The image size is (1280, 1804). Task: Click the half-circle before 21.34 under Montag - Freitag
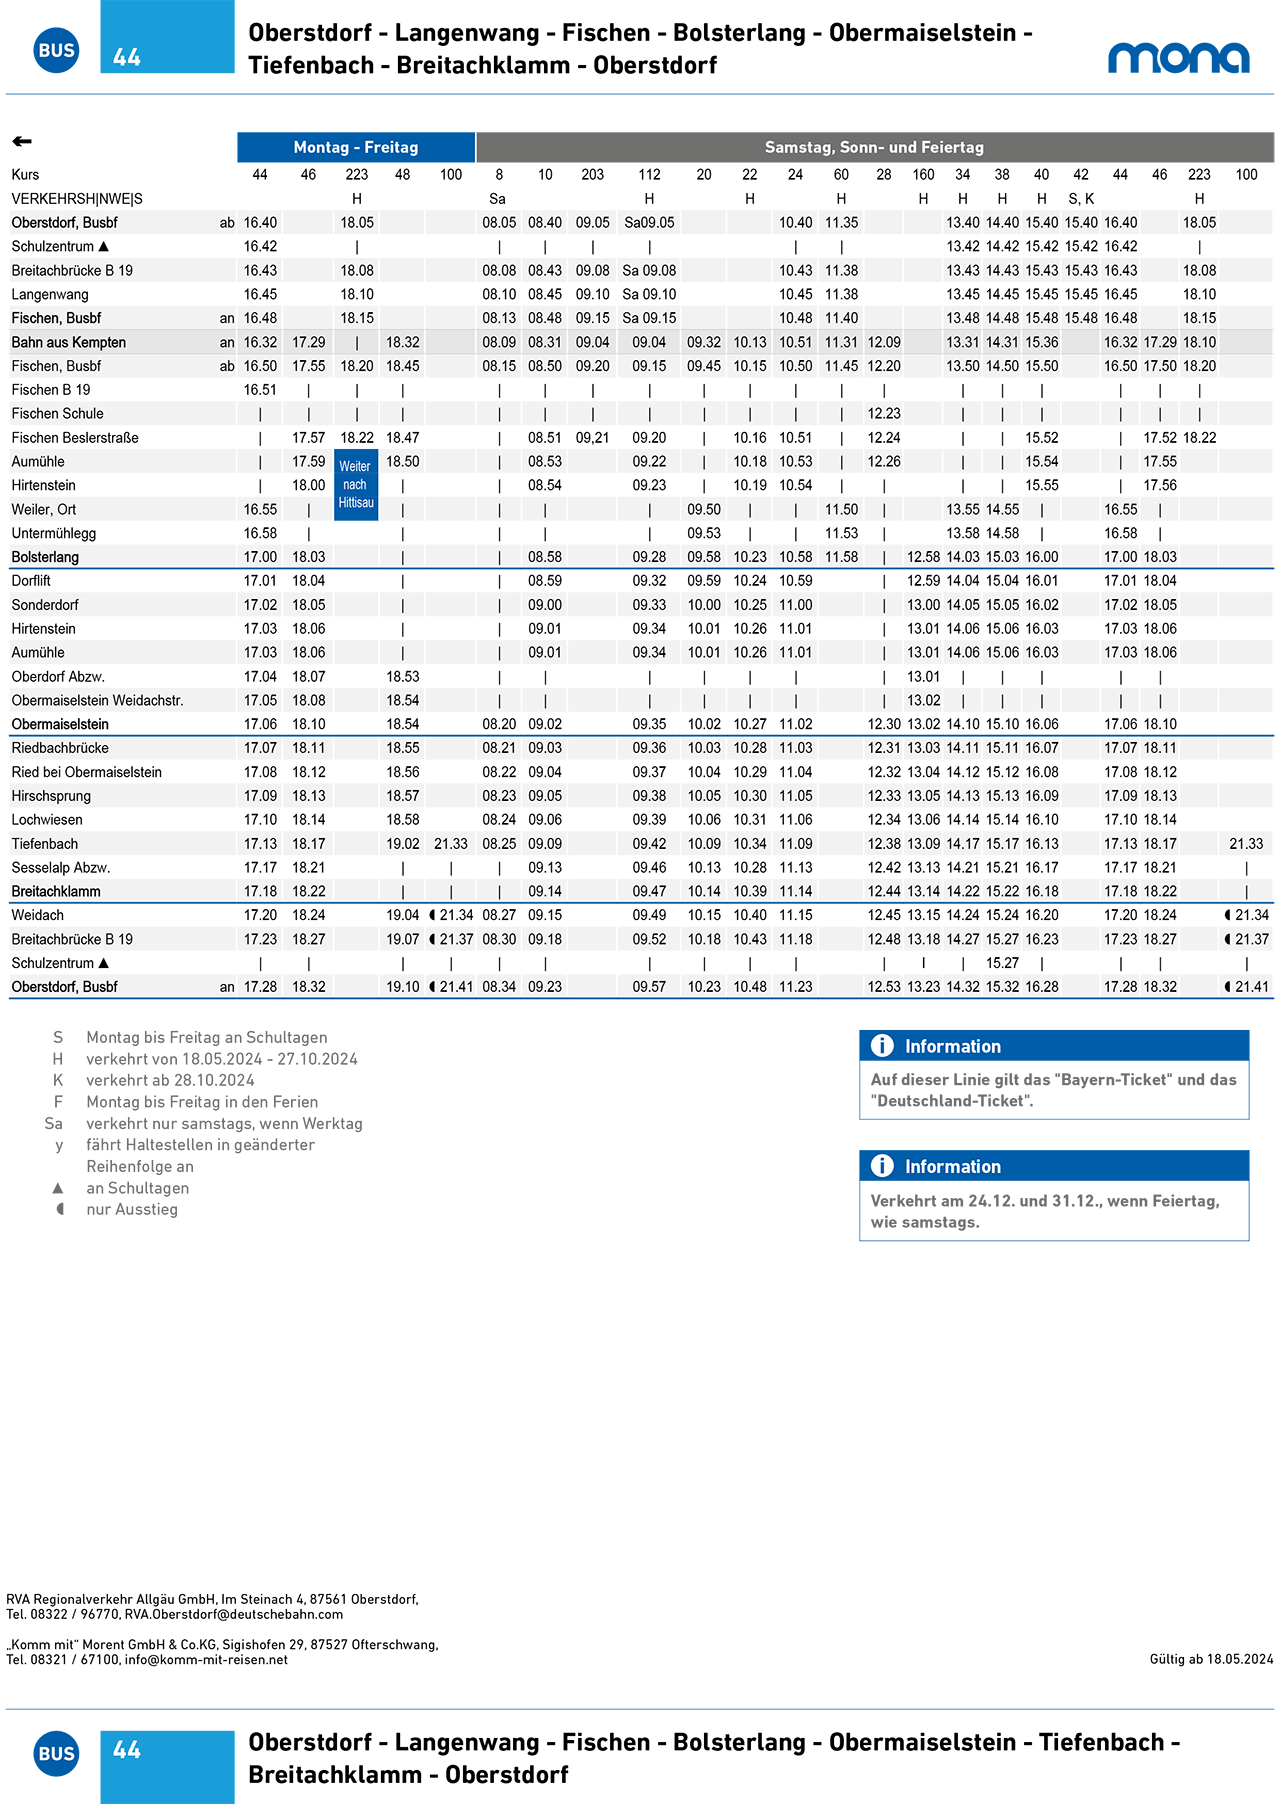(x=432, y=915)
